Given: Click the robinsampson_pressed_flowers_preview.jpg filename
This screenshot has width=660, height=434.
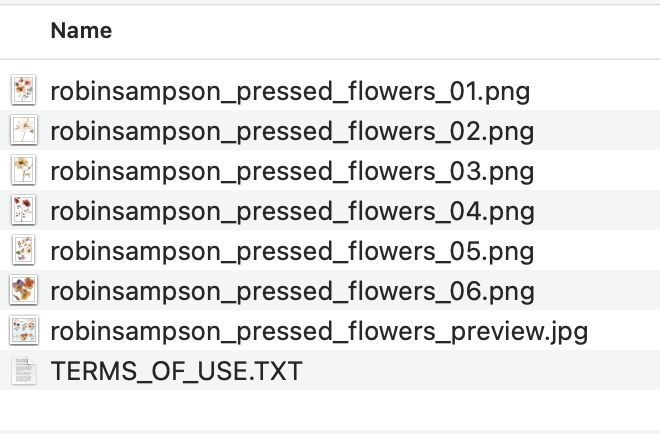Looking at the screenshot, I should coord(319,332).
